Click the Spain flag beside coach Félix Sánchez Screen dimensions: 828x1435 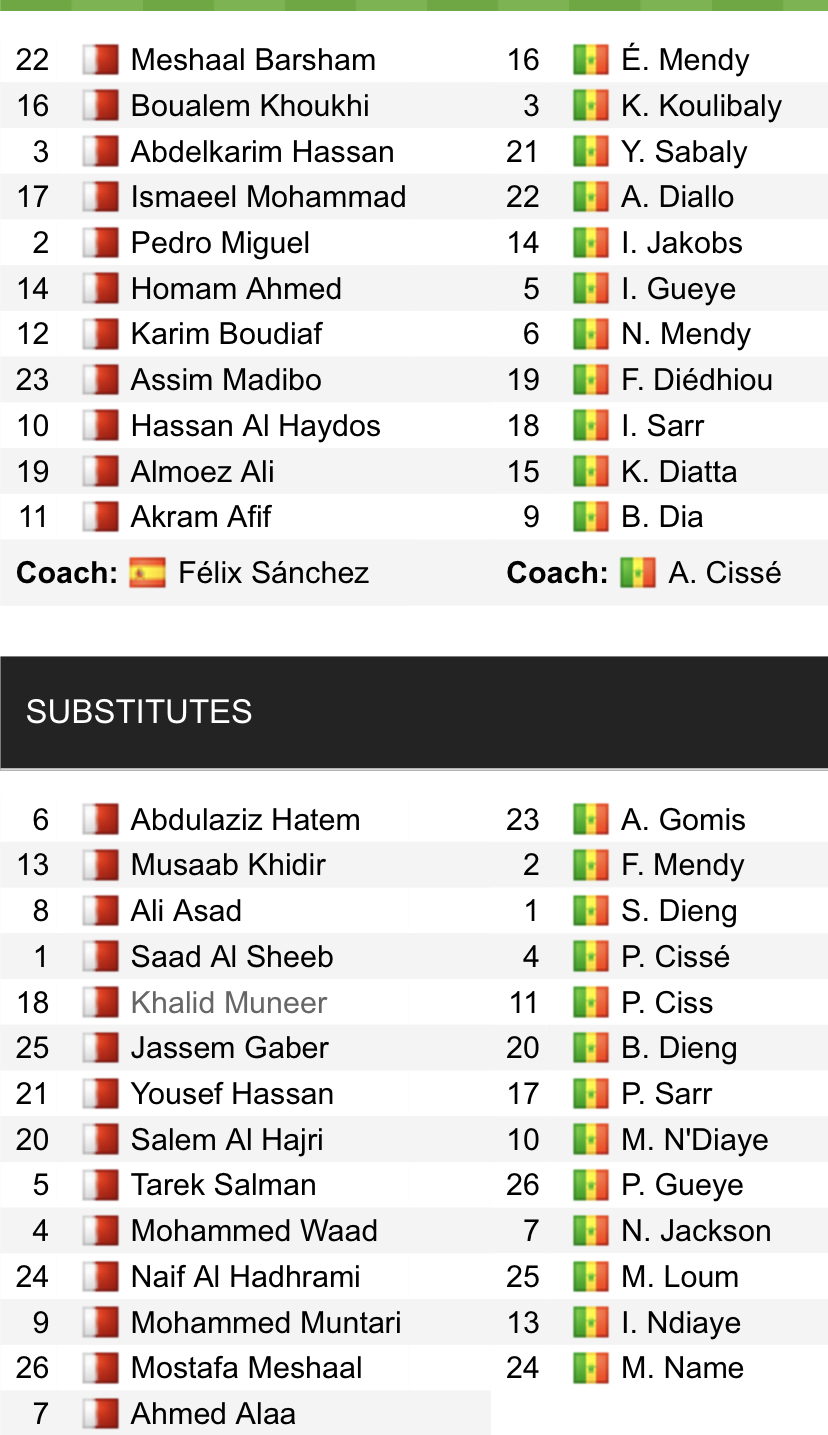coord(147,573)
